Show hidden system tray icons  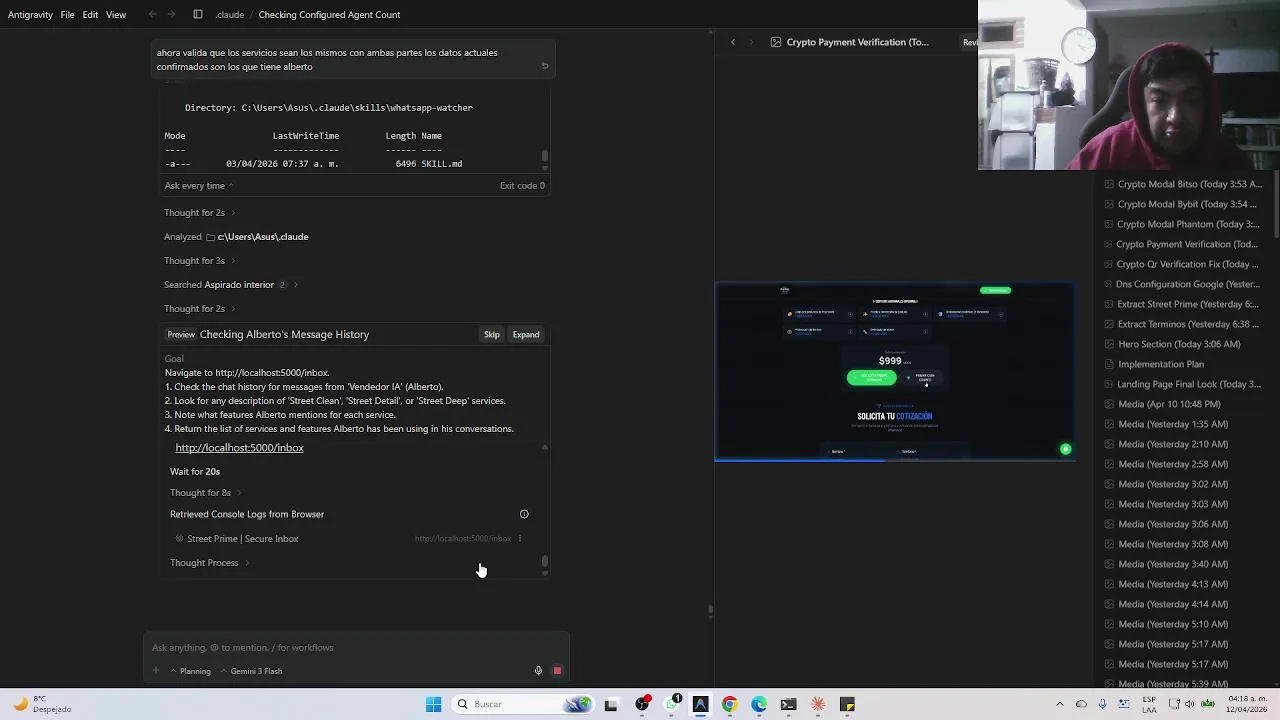tap(1060, 704)
